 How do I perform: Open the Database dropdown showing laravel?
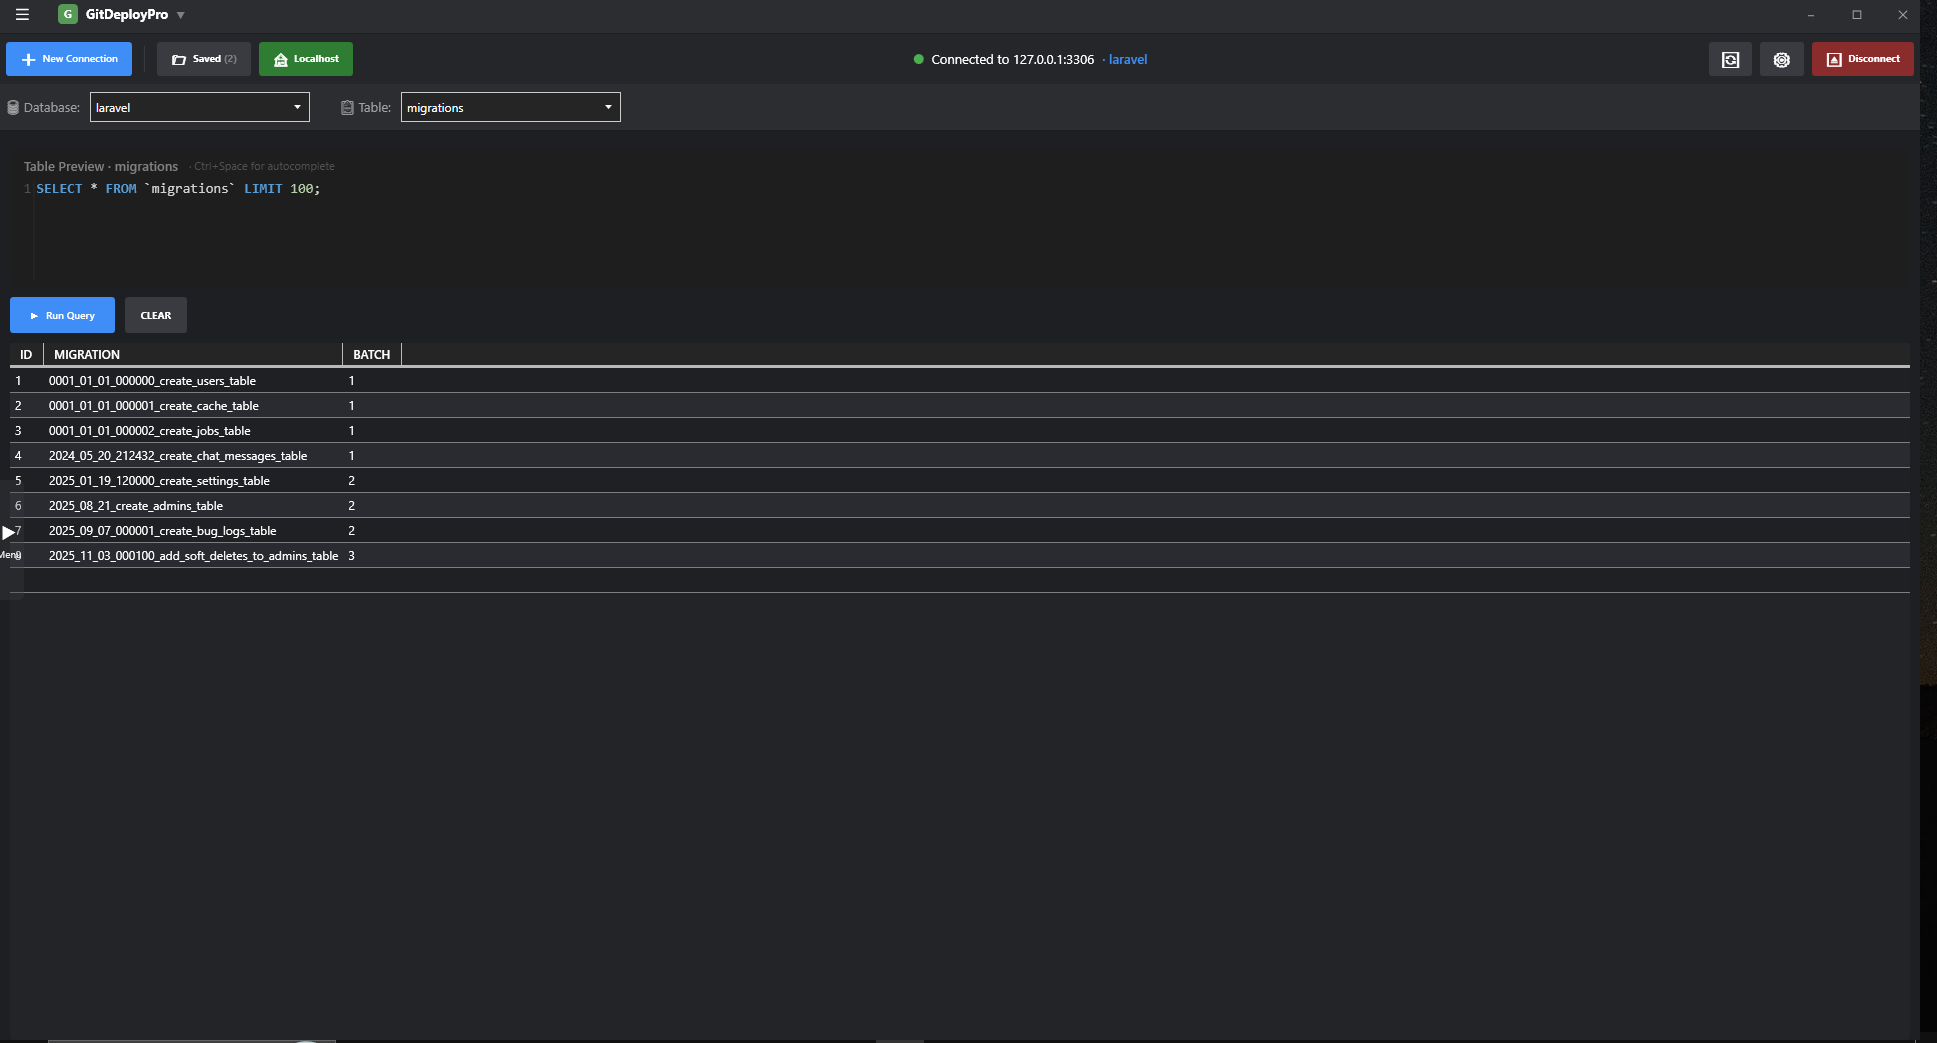[199, 107]
